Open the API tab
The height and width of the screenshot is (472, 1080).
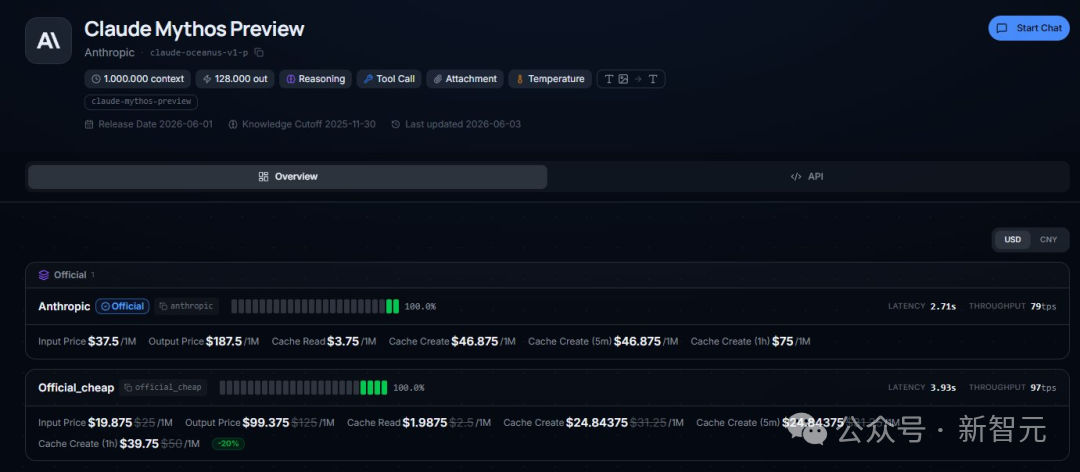(x=807, y=176)
